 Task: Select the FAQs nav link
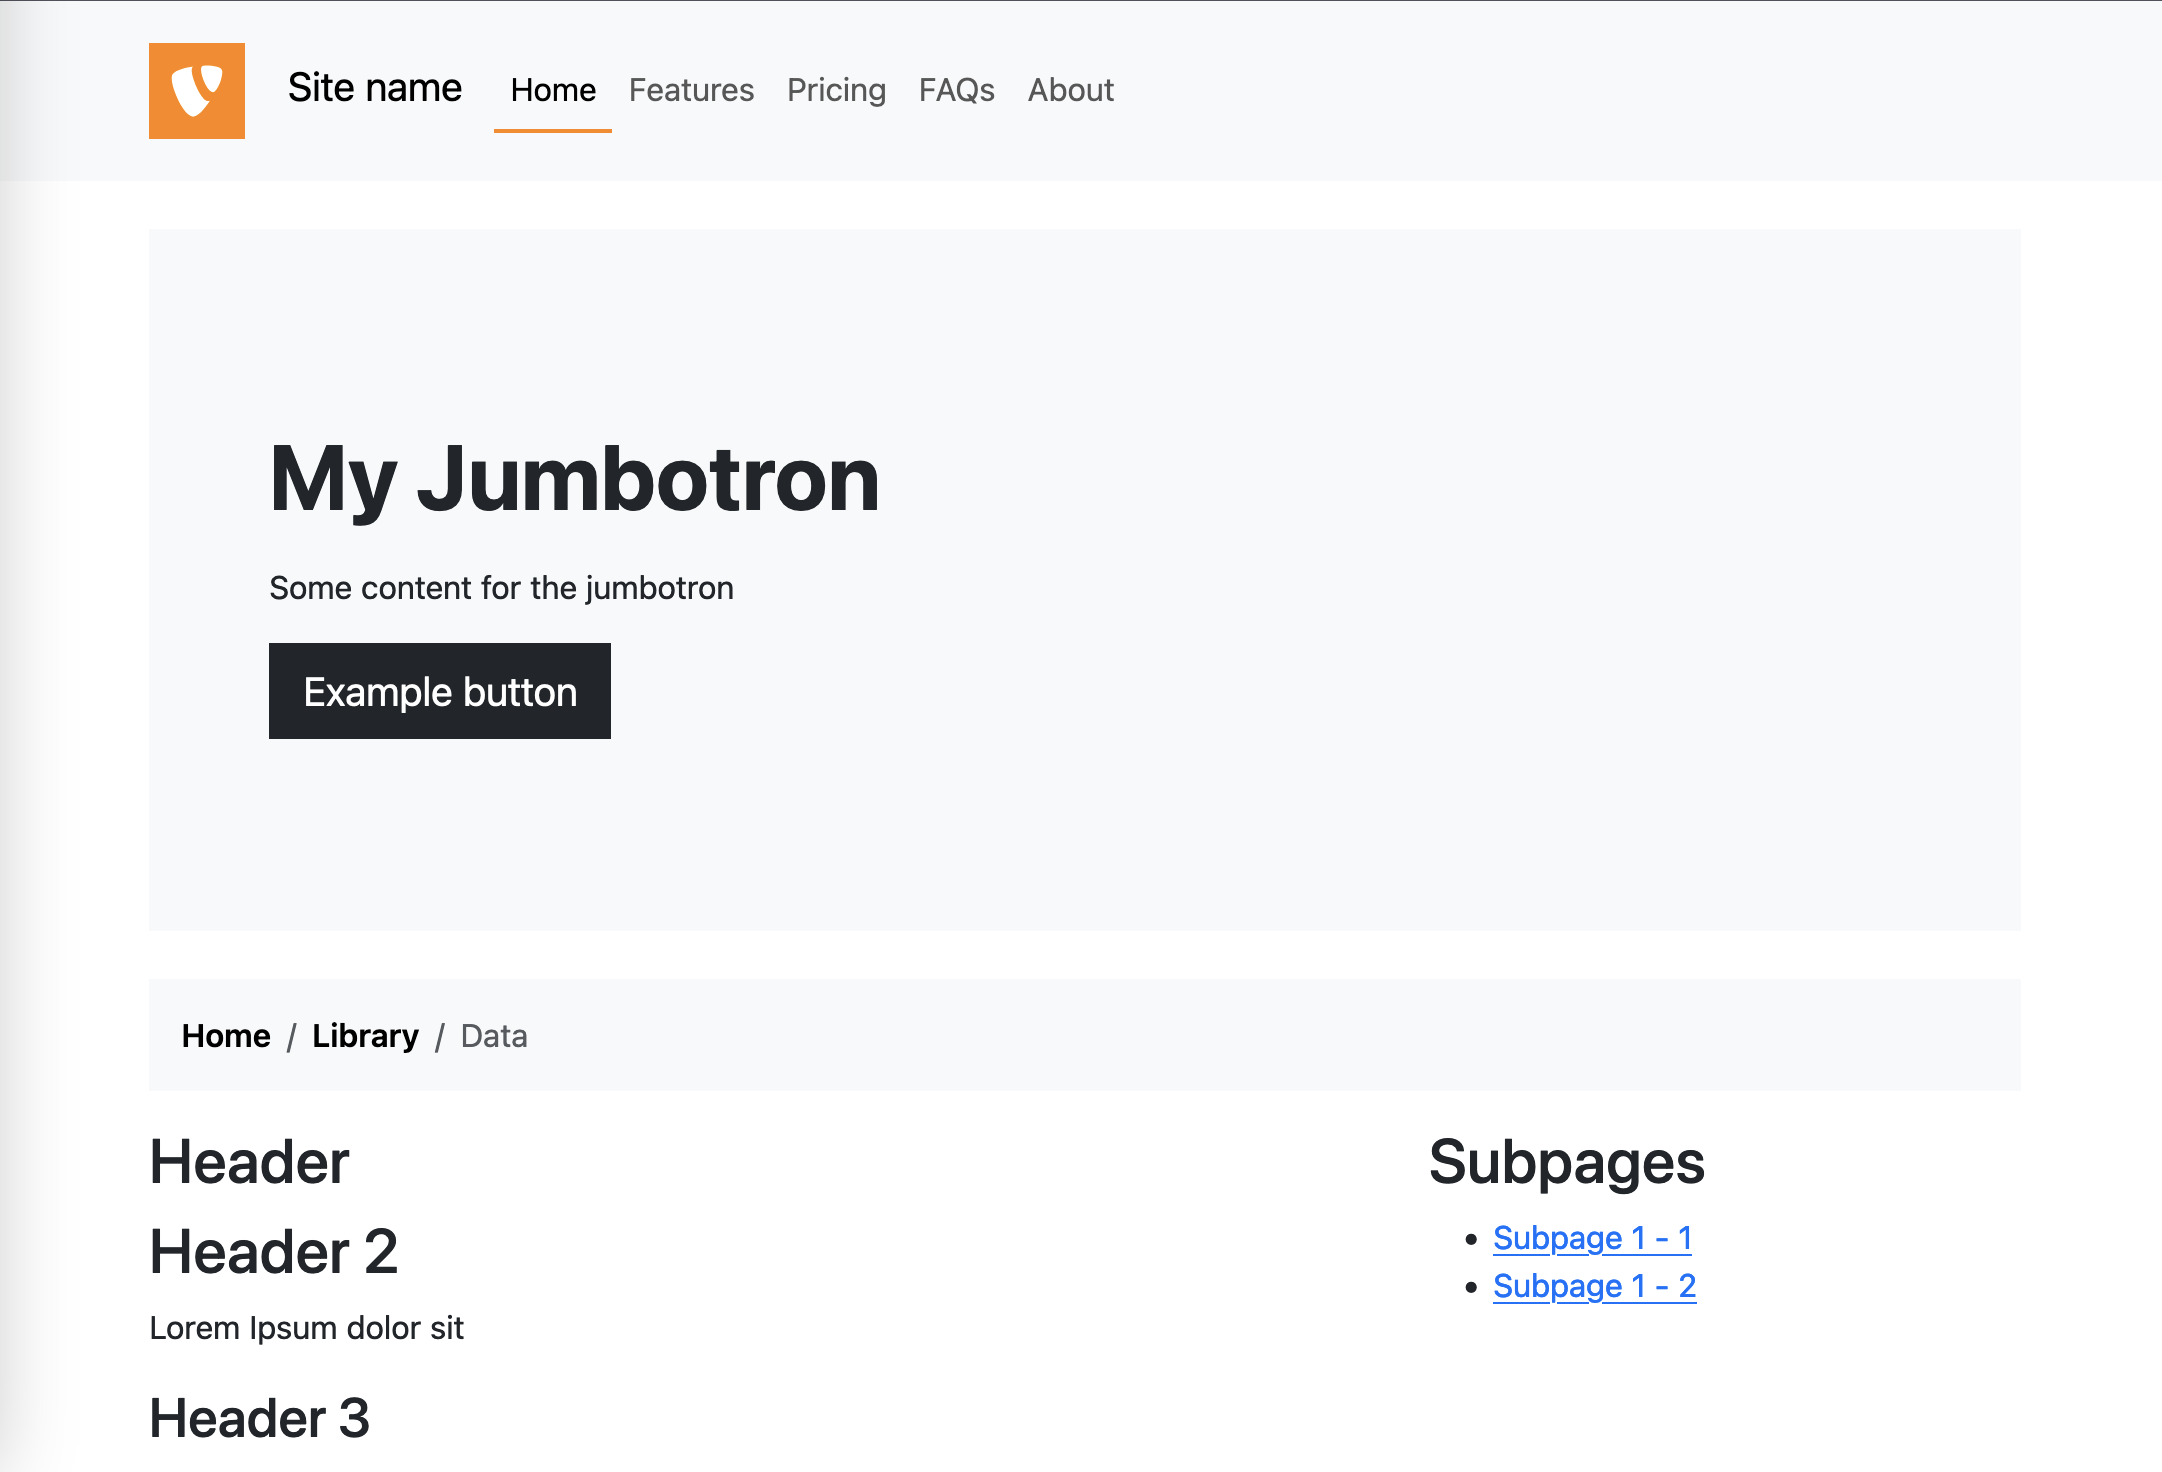point(957,90)
